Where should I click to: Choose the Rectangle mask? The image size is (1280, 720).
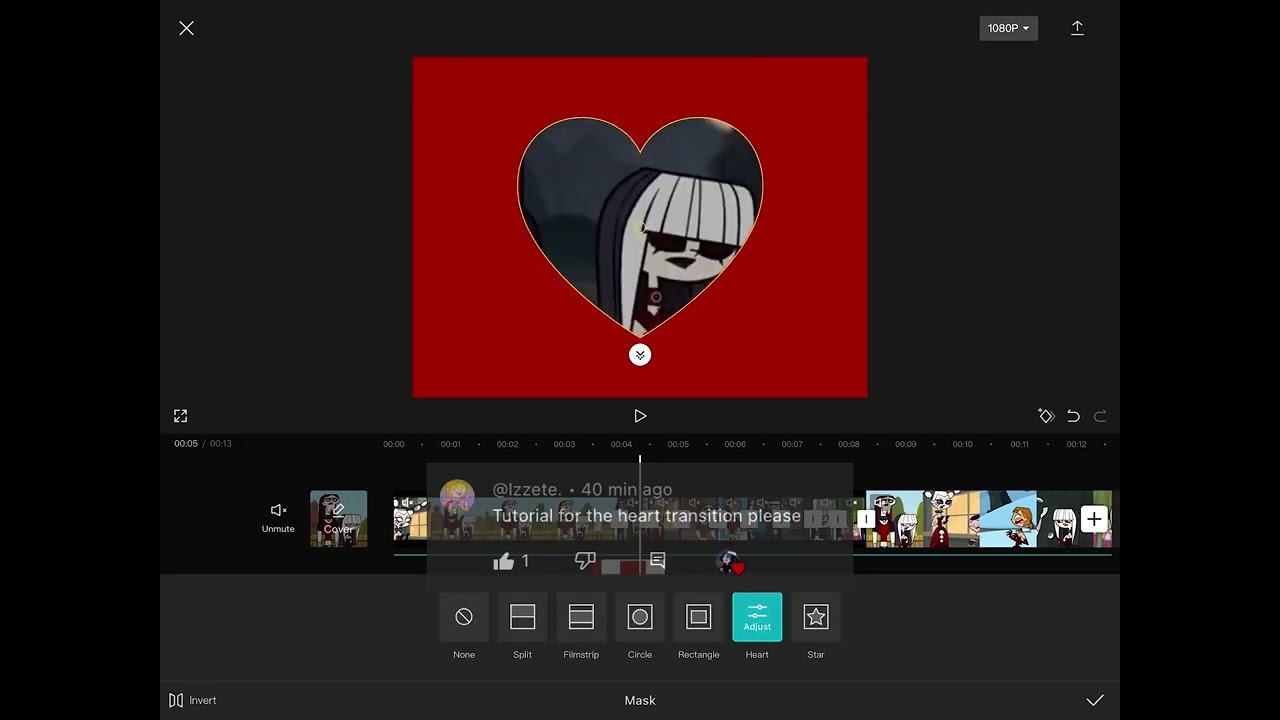[x=698, y=617]
